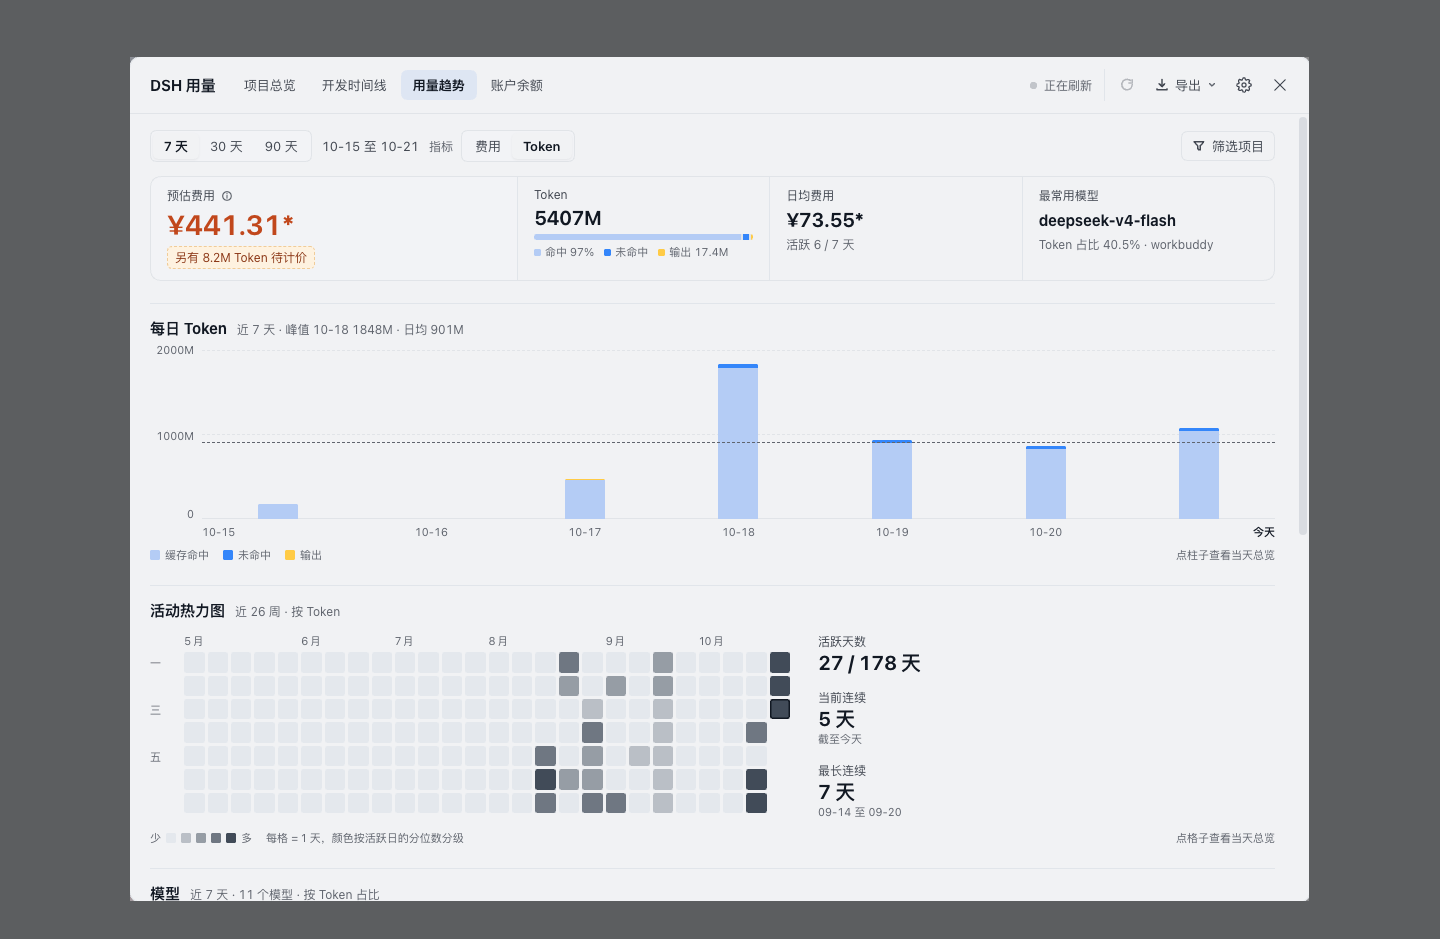Click the 输出 17.4M legend text
The width and height of the screenshot is (1440, 939).
coord(698,252)
